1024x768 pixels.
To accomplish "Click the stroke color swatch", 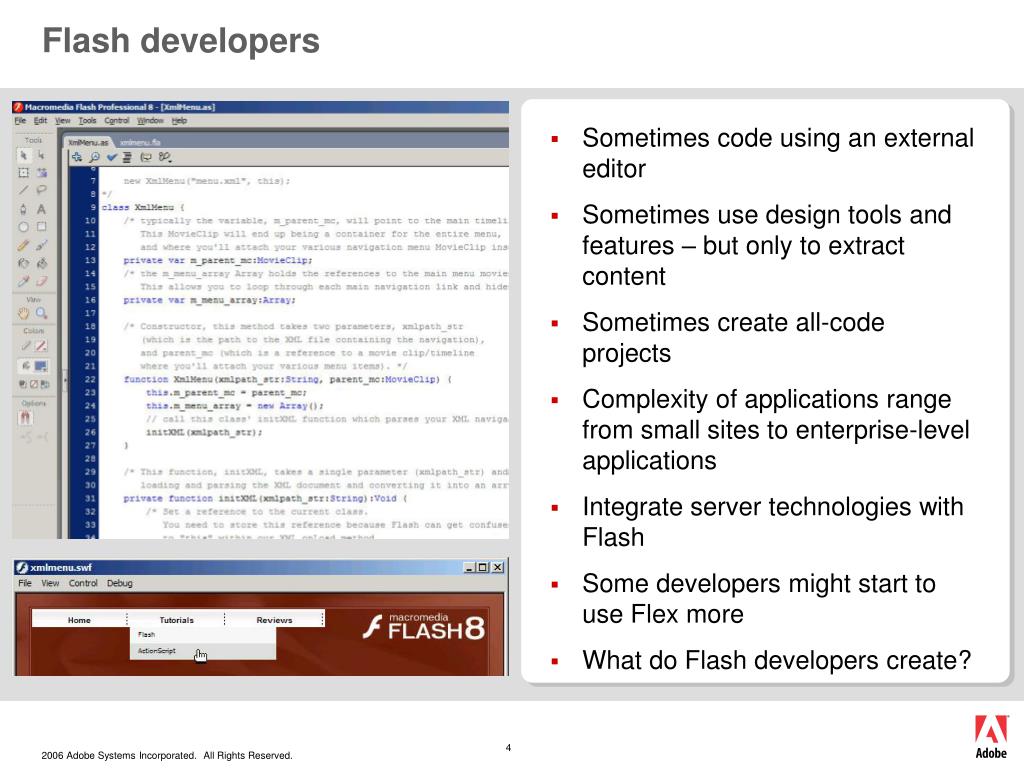I will [x=40, y=346].
